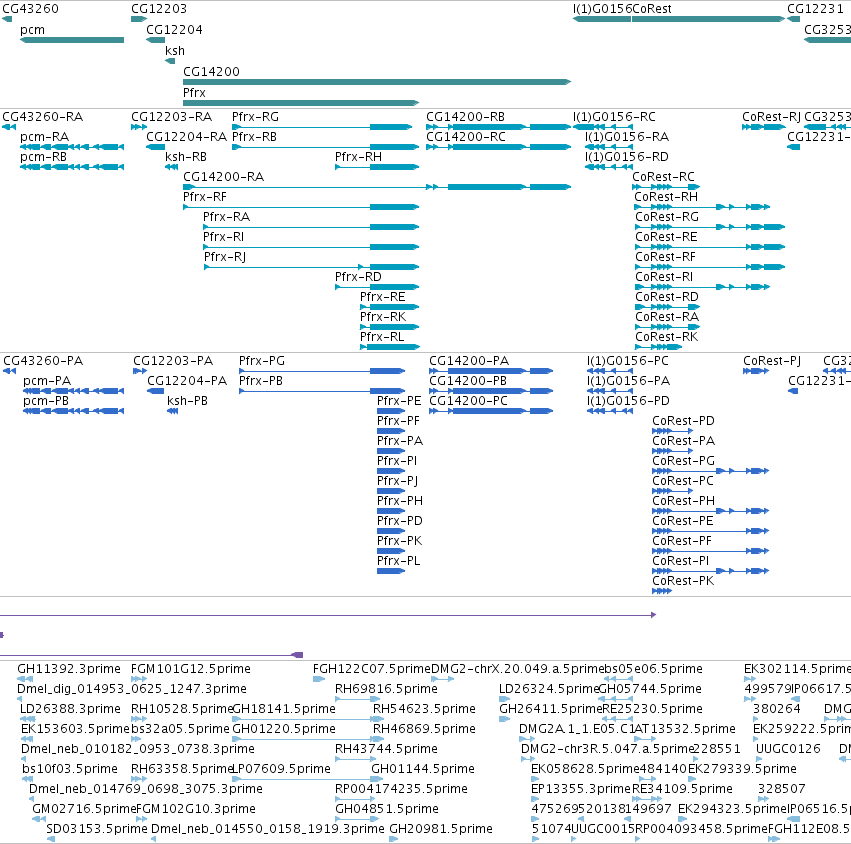
Task: Click EST LD26324.5prime
Action: (x=549, y=689)
